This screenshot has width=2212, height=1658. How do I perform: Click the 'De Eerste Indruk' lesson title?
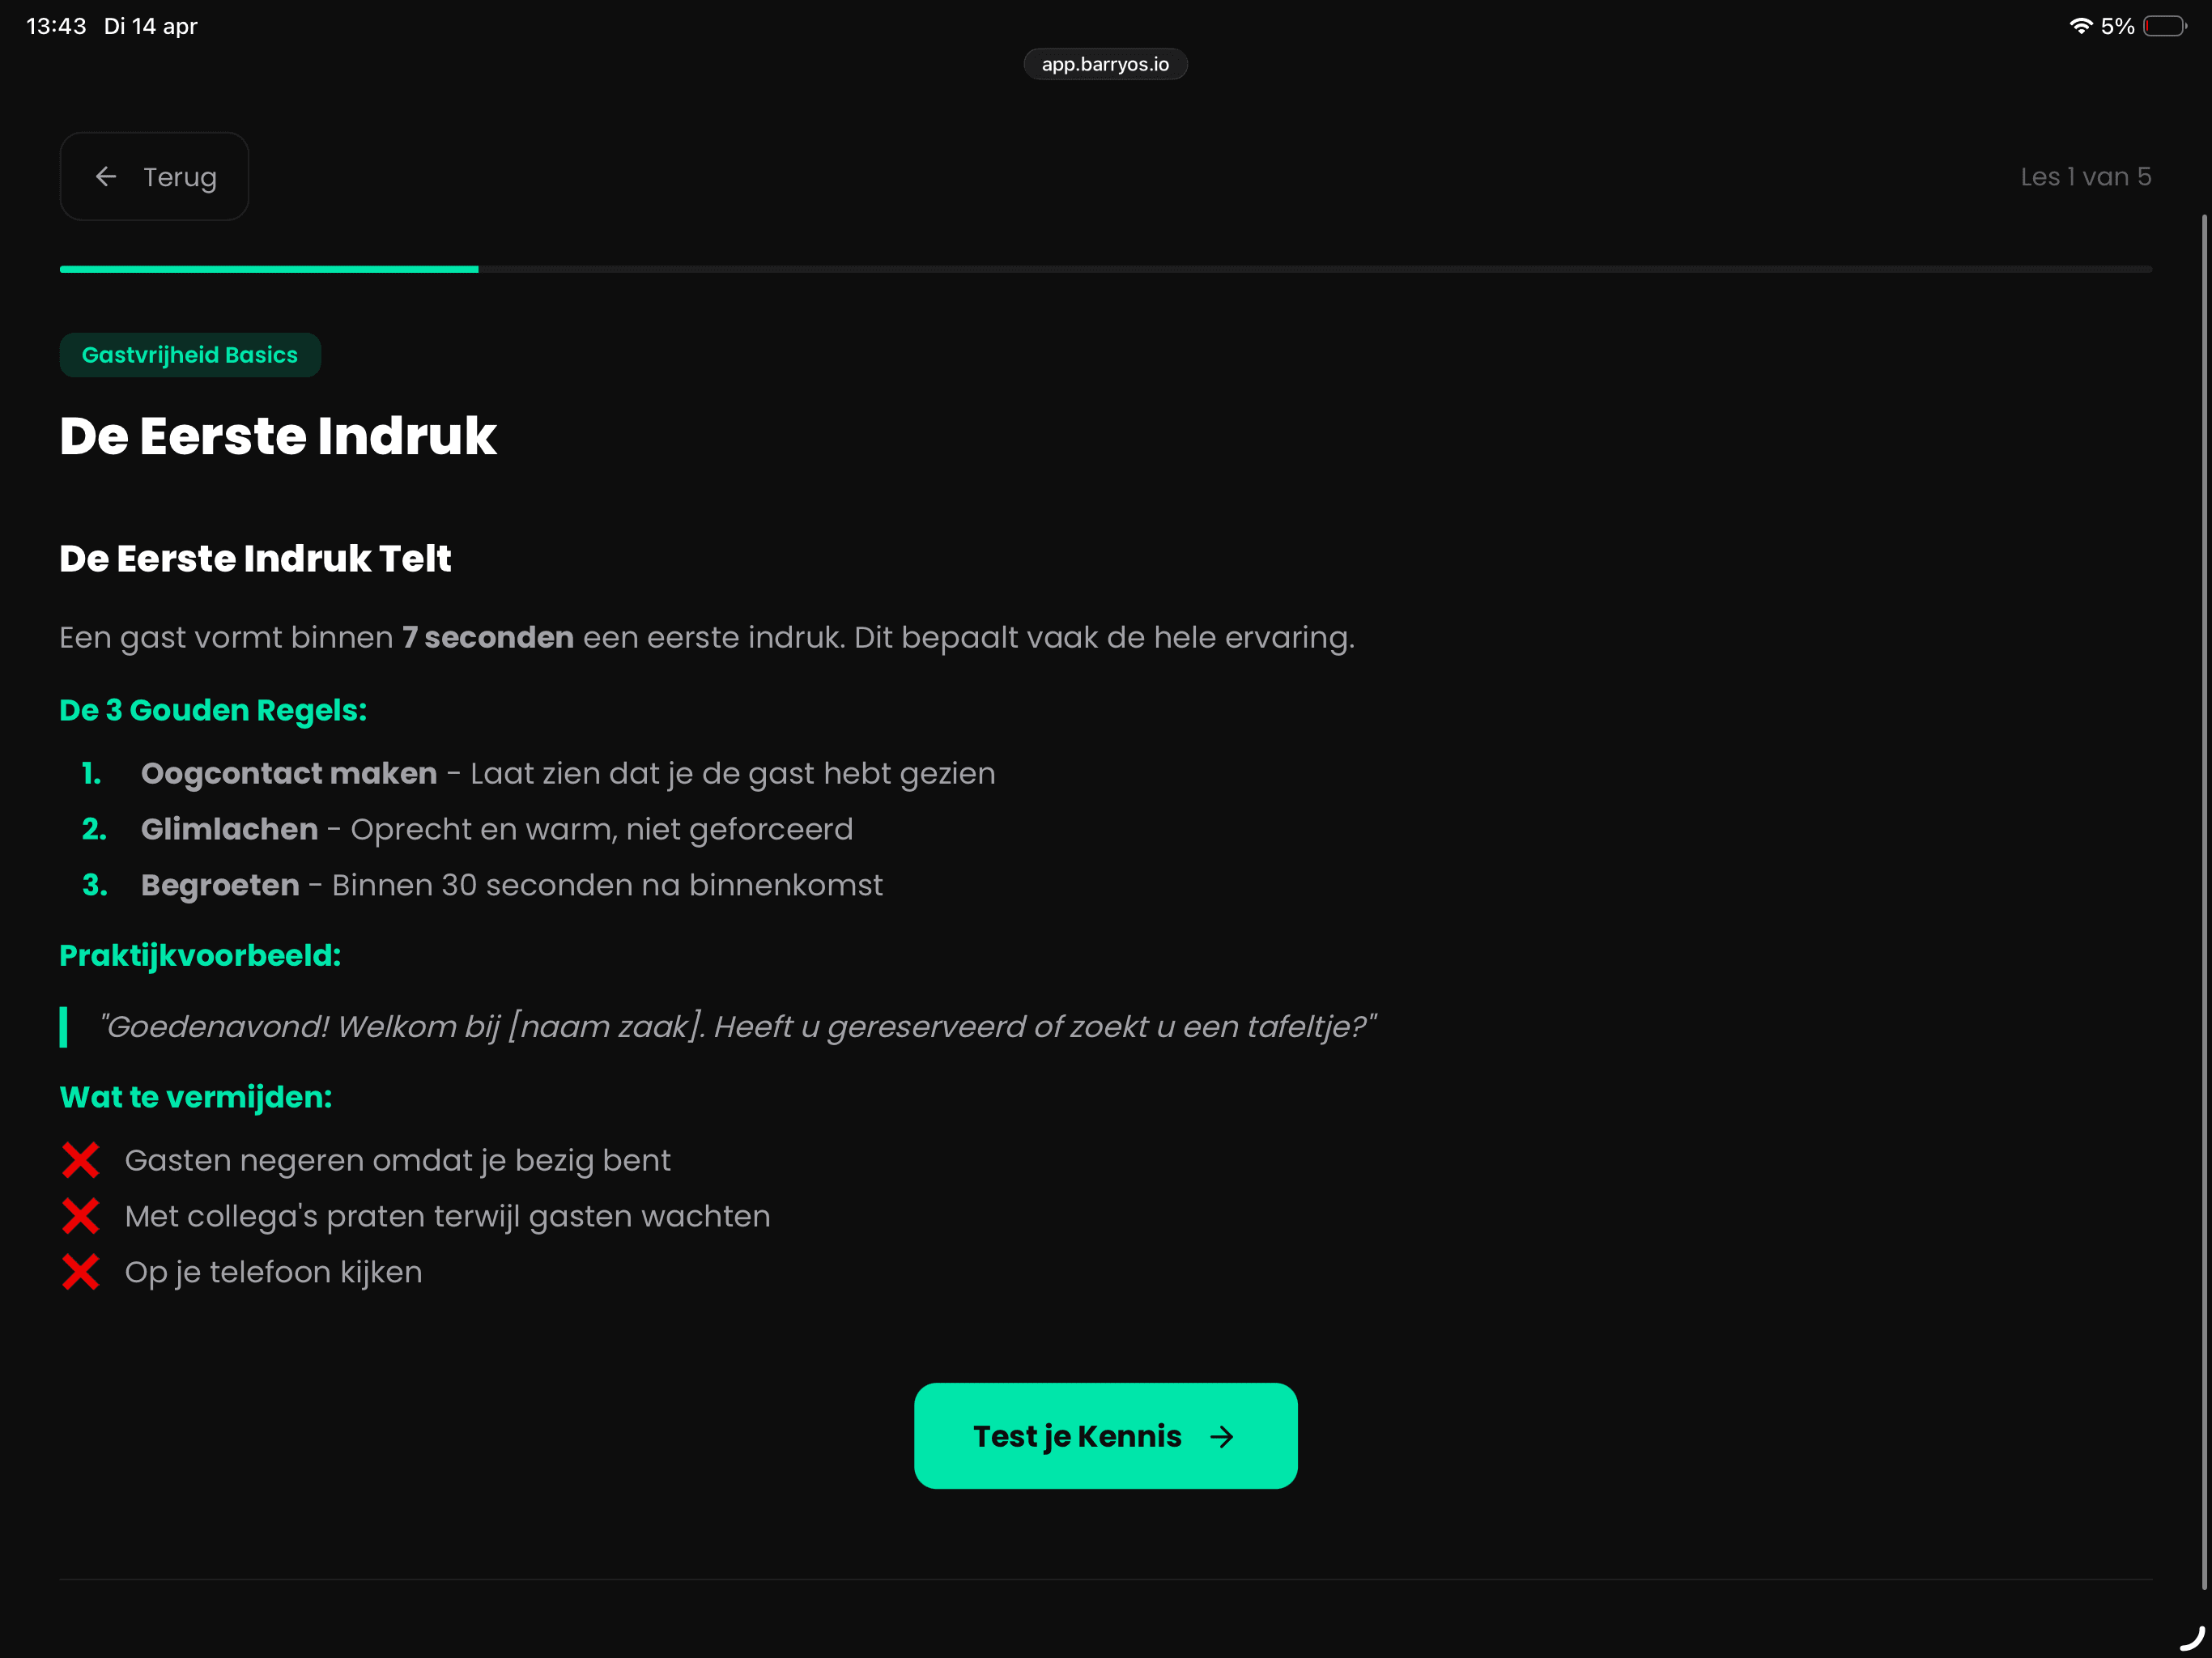click(278, 436)
